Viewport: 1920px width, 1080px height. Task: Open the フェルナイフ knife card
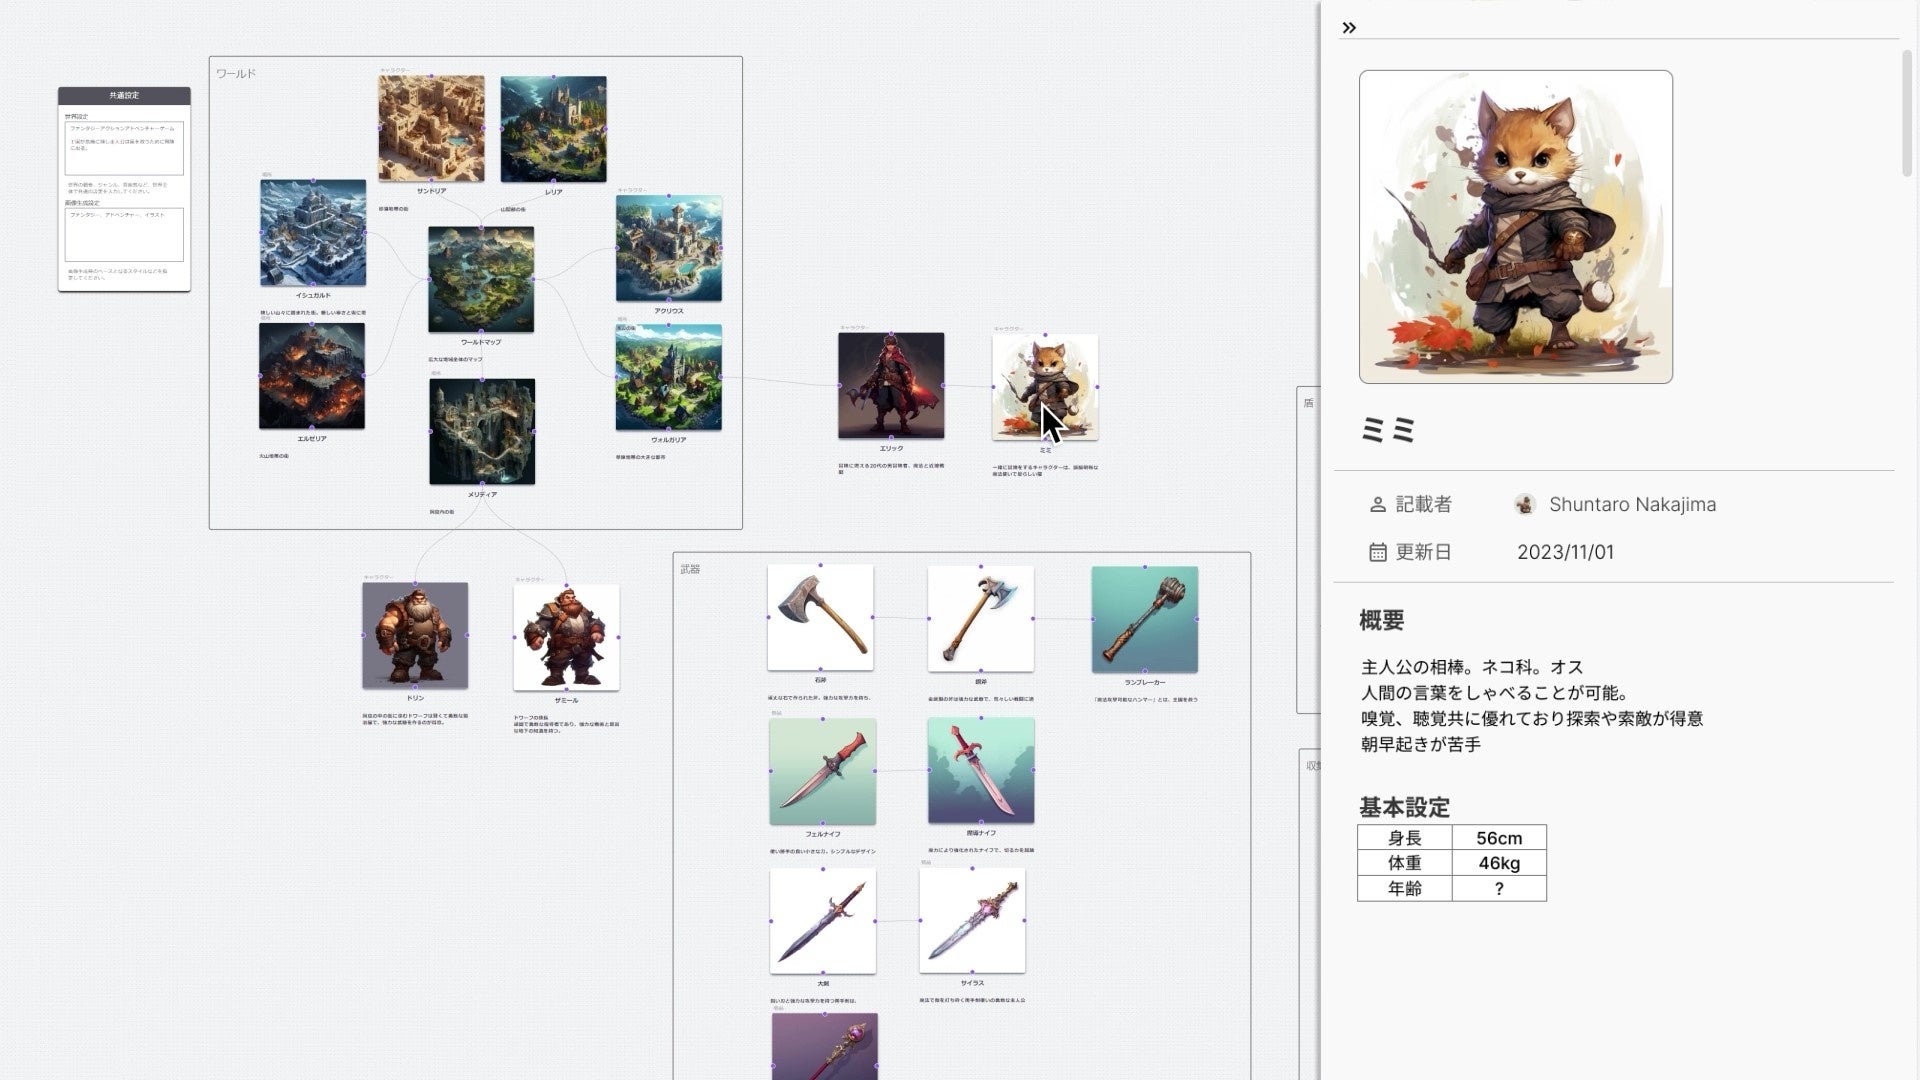pos(822,771)
